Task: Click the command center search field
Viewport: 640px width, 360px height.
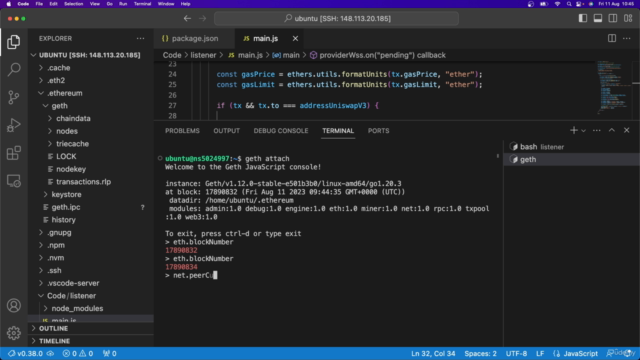Action: click(336, 18)
